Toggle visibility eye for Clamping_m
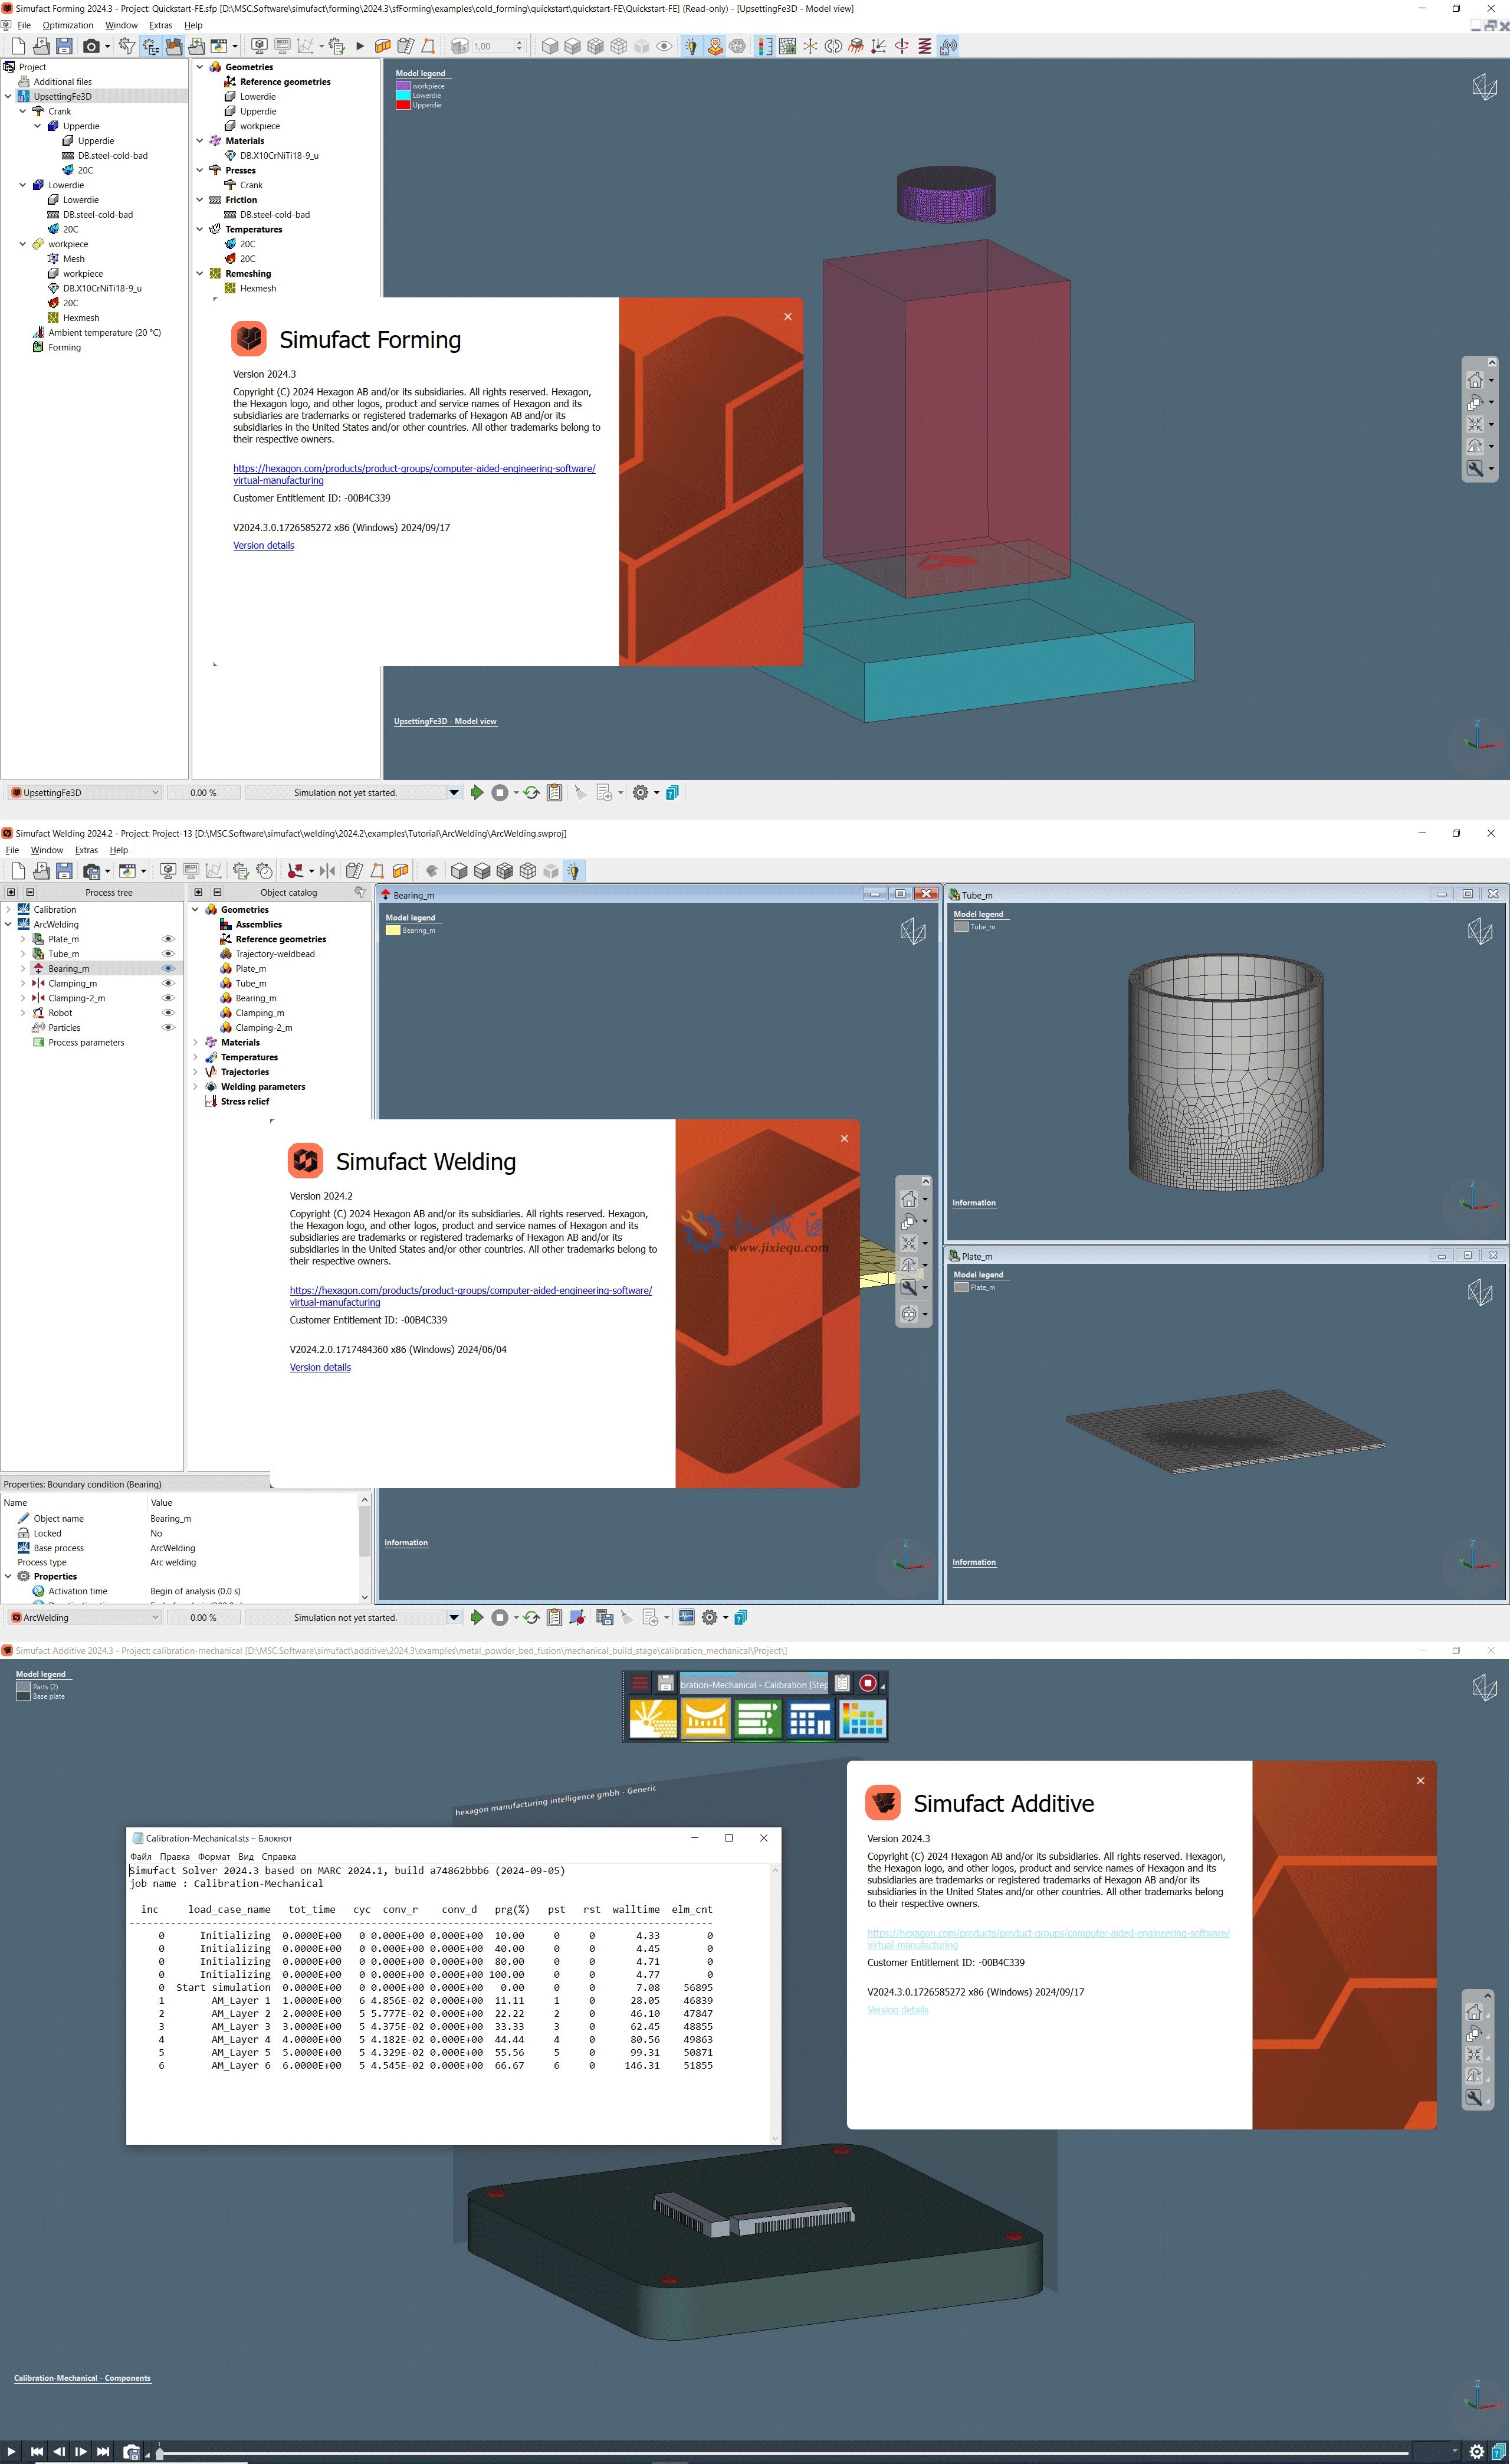The height and width of the screenshot is (2464, 1510). point(168,983)
